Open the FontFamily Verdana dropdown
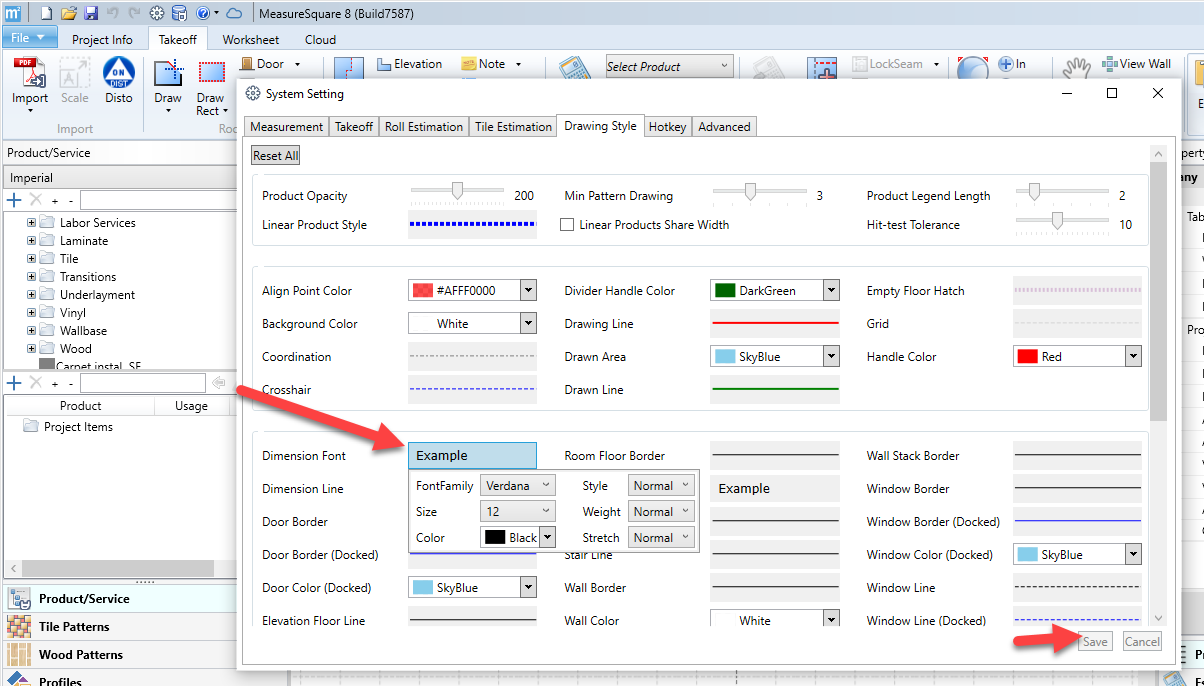 517,485
